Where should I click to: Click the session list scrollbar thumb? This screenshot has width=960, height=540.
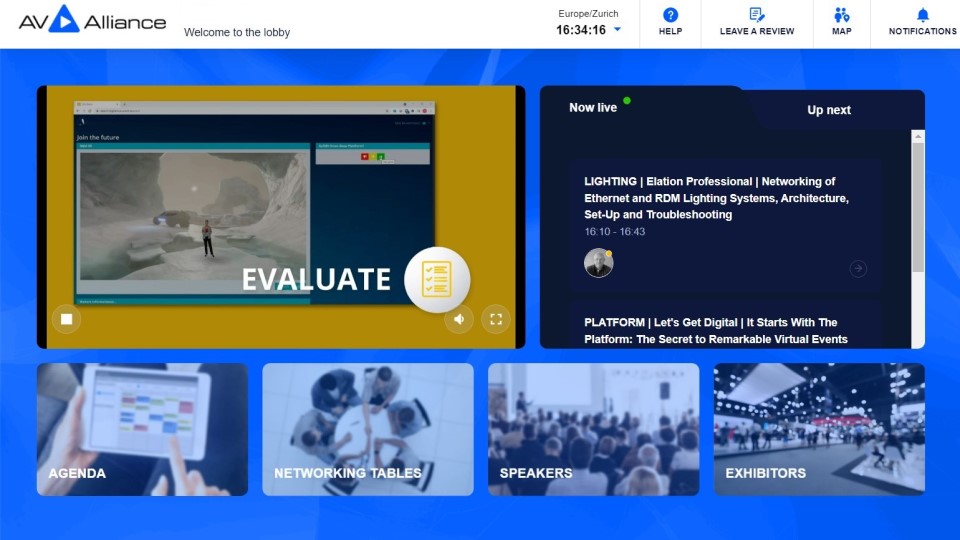click(x=918, y=207)
